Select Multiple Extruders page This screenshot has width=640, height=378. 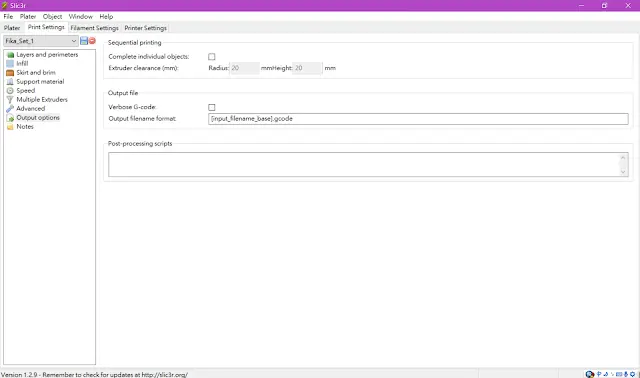pos(42,100)
